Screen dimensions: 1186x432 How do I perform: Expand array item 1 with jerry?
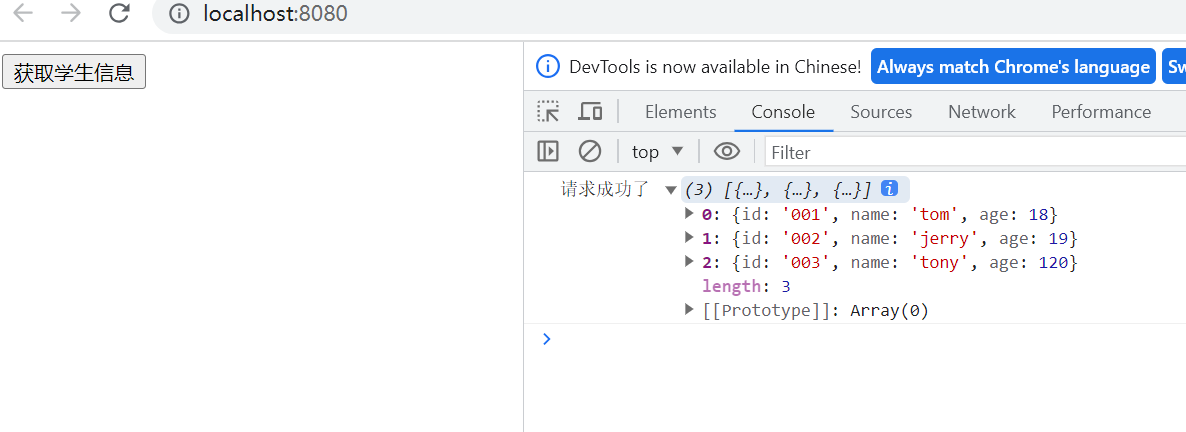pos(689,237)
